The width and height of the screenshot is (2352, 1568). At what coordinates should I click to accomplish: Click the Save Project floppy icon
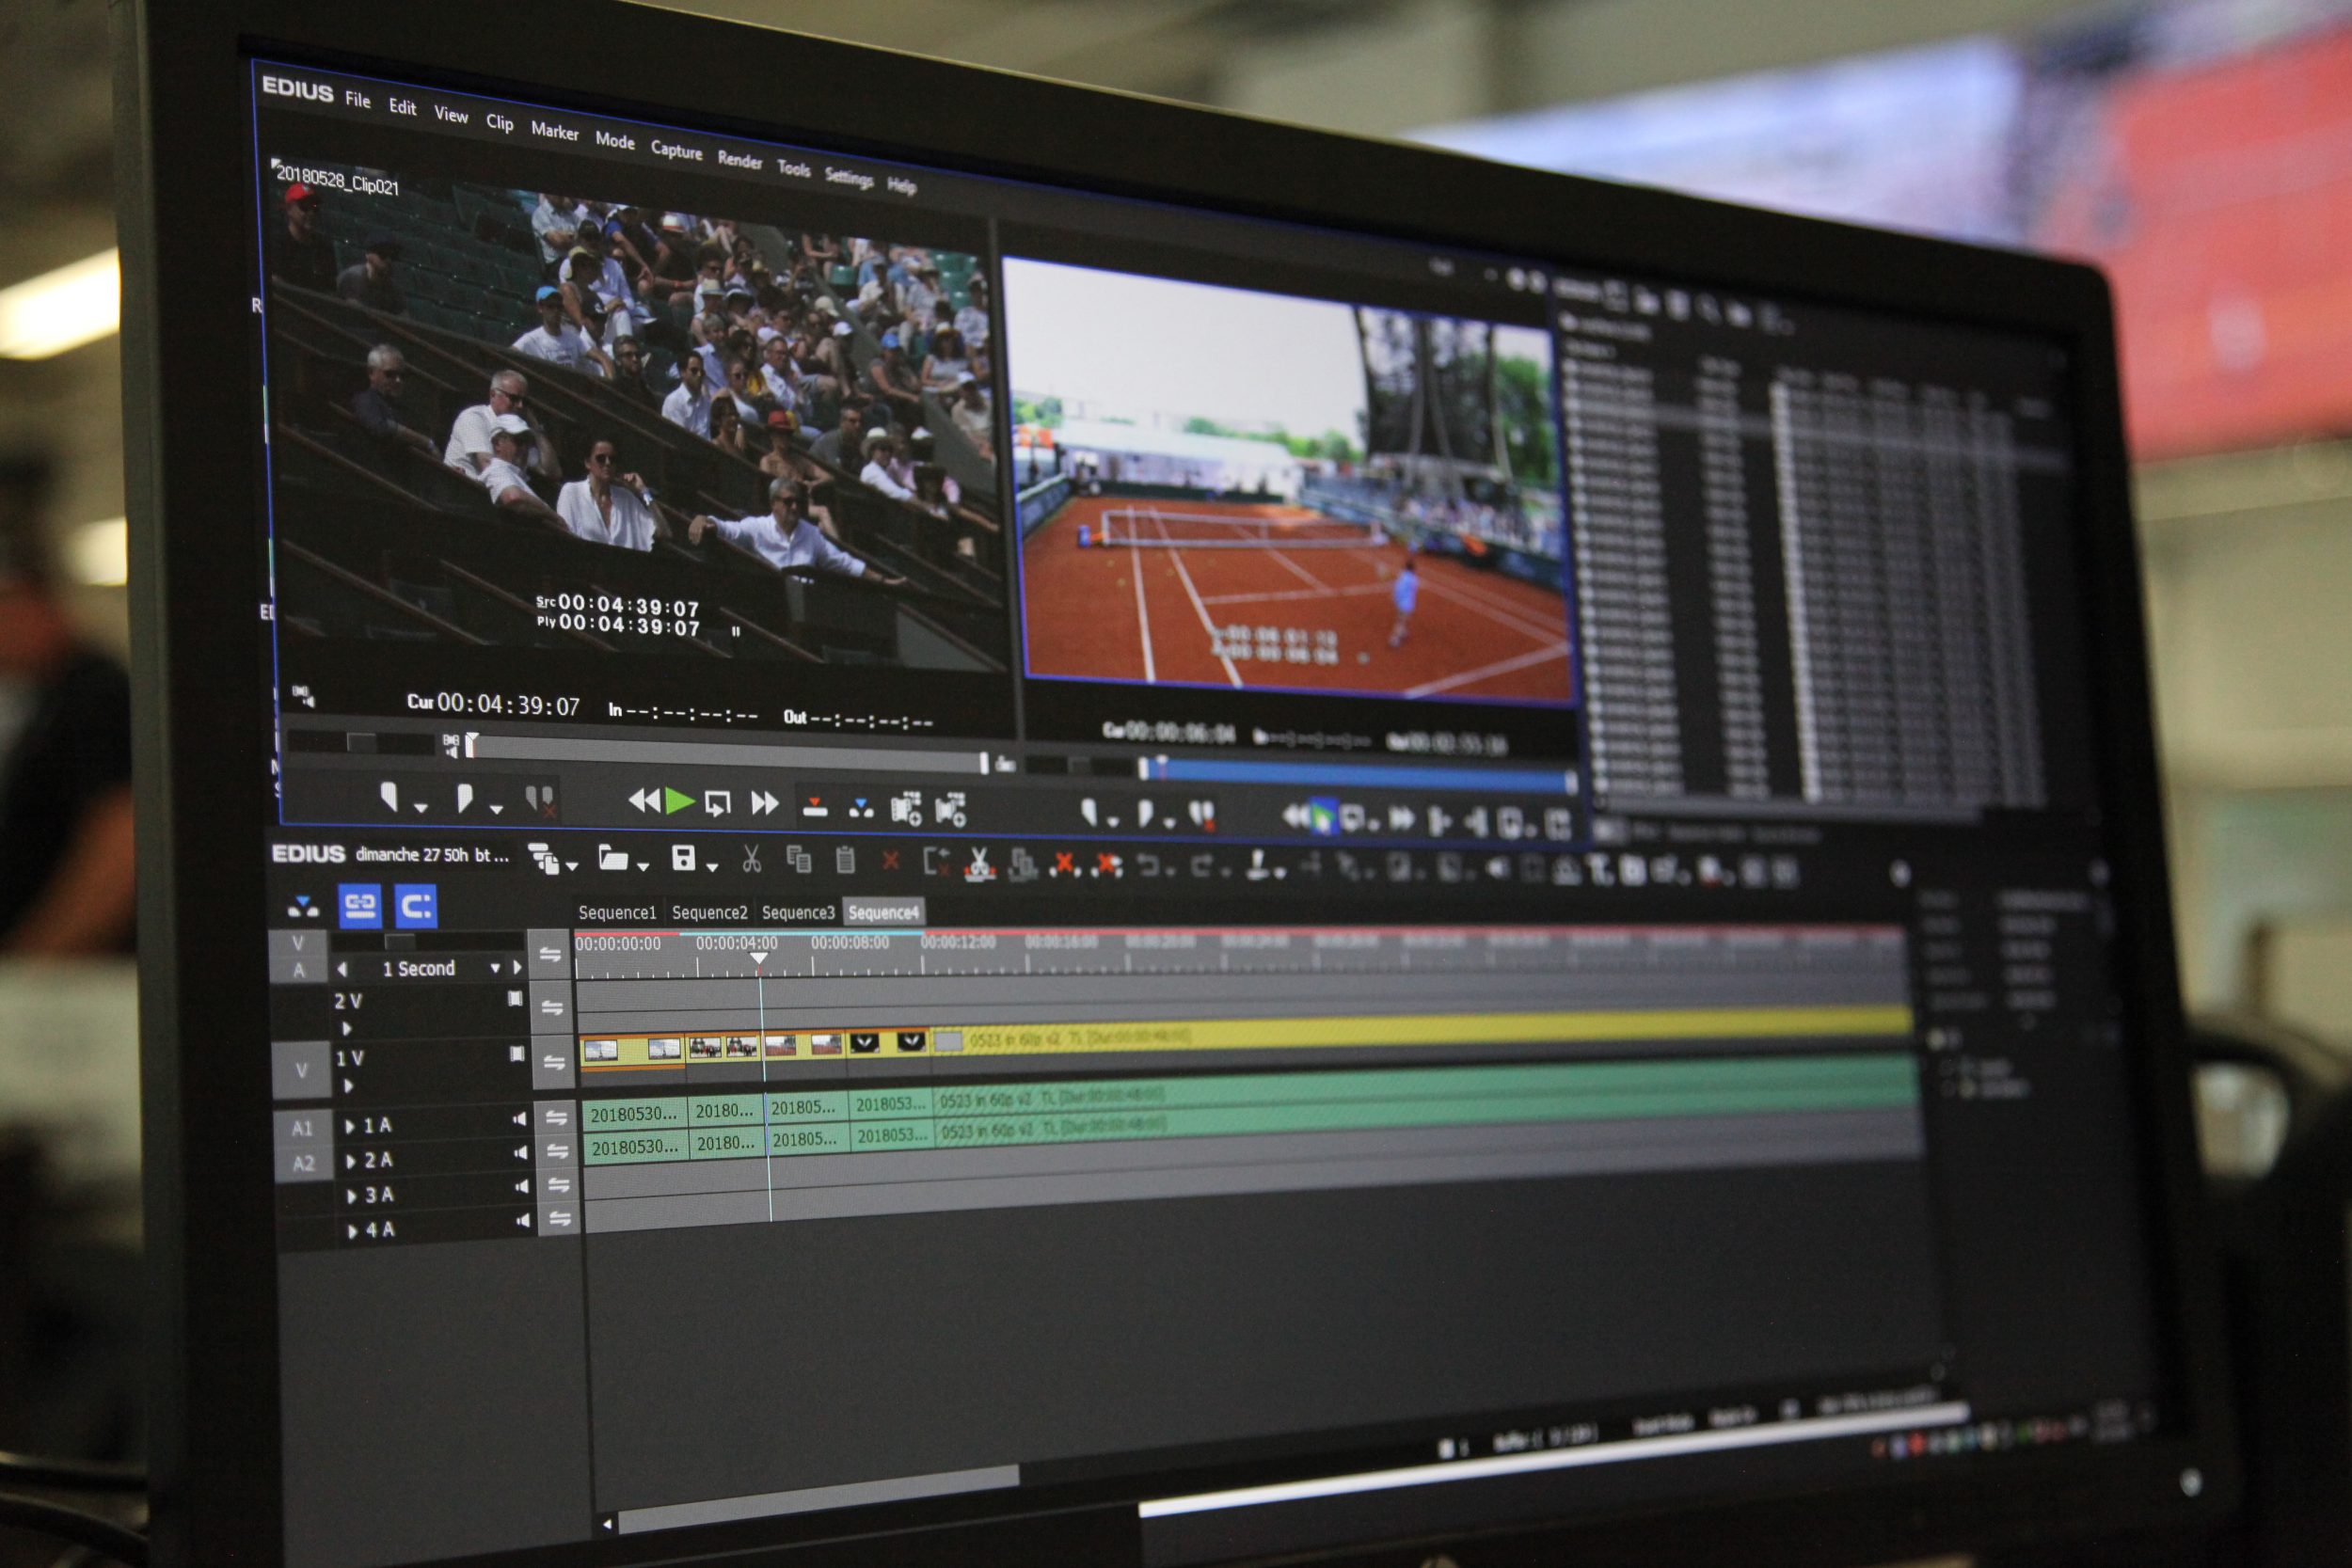683,858
